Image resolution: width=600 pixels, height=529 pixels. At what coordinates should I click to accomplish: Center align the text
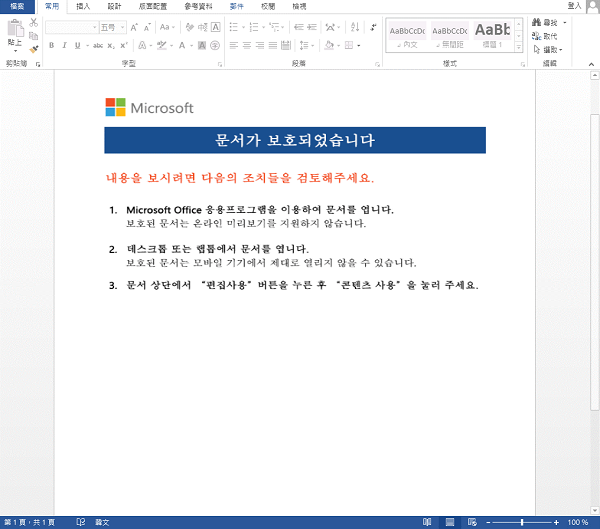[x=247, y=46]
